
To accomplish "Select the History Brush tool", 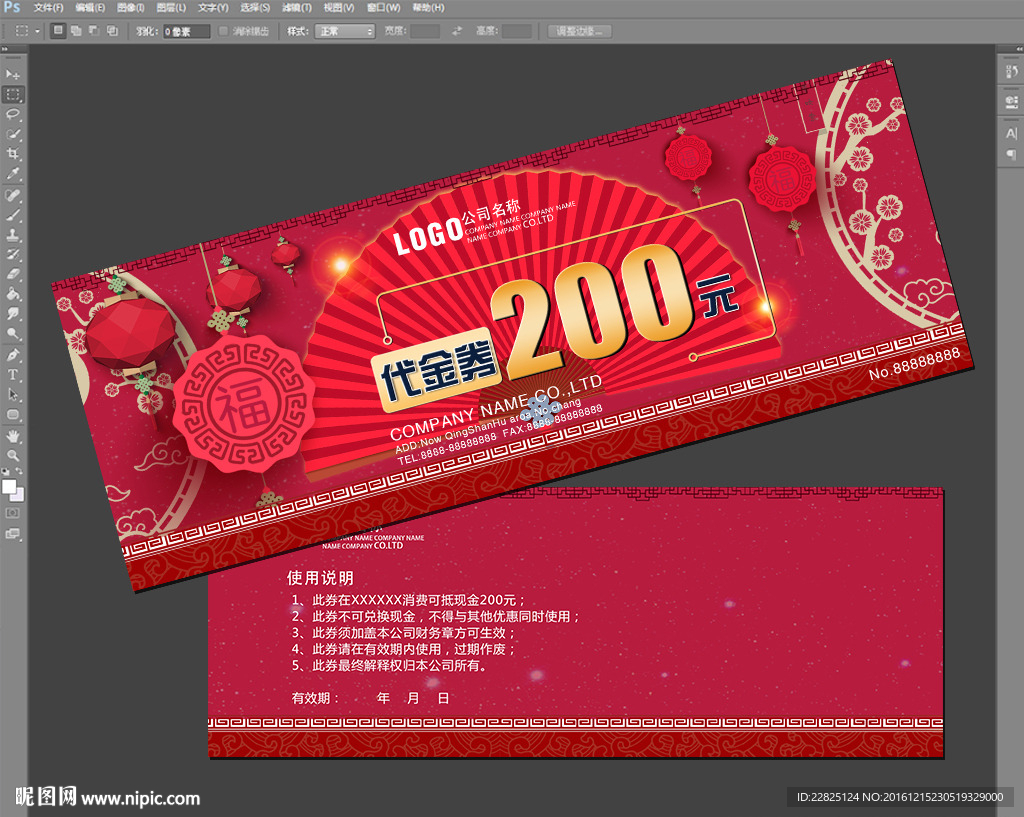I will click(x=12, y=254).
